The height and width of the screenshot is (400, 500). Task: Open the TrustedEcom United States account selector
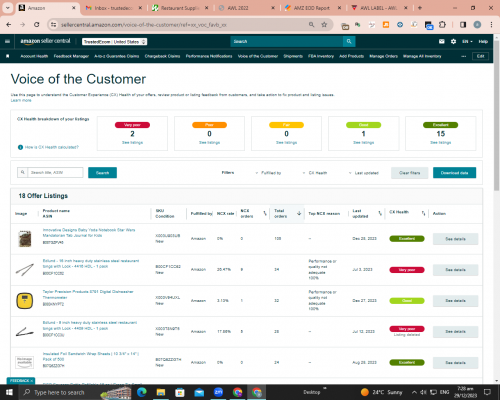point(115,42)
